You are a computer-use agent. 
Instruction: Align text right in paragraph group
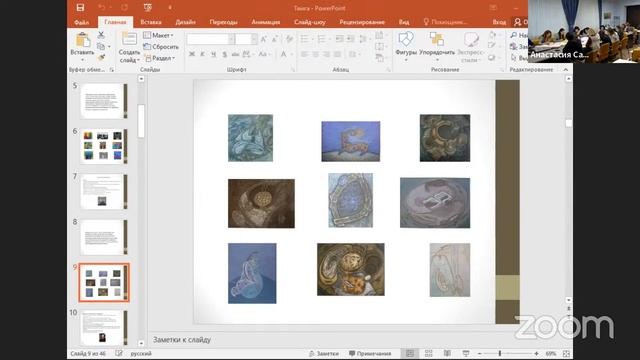327,54
